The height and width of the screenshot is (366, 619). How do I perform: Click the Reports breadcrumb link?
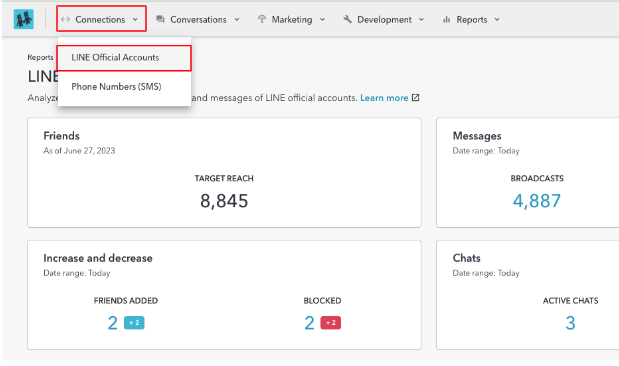[x=40, y=57]
